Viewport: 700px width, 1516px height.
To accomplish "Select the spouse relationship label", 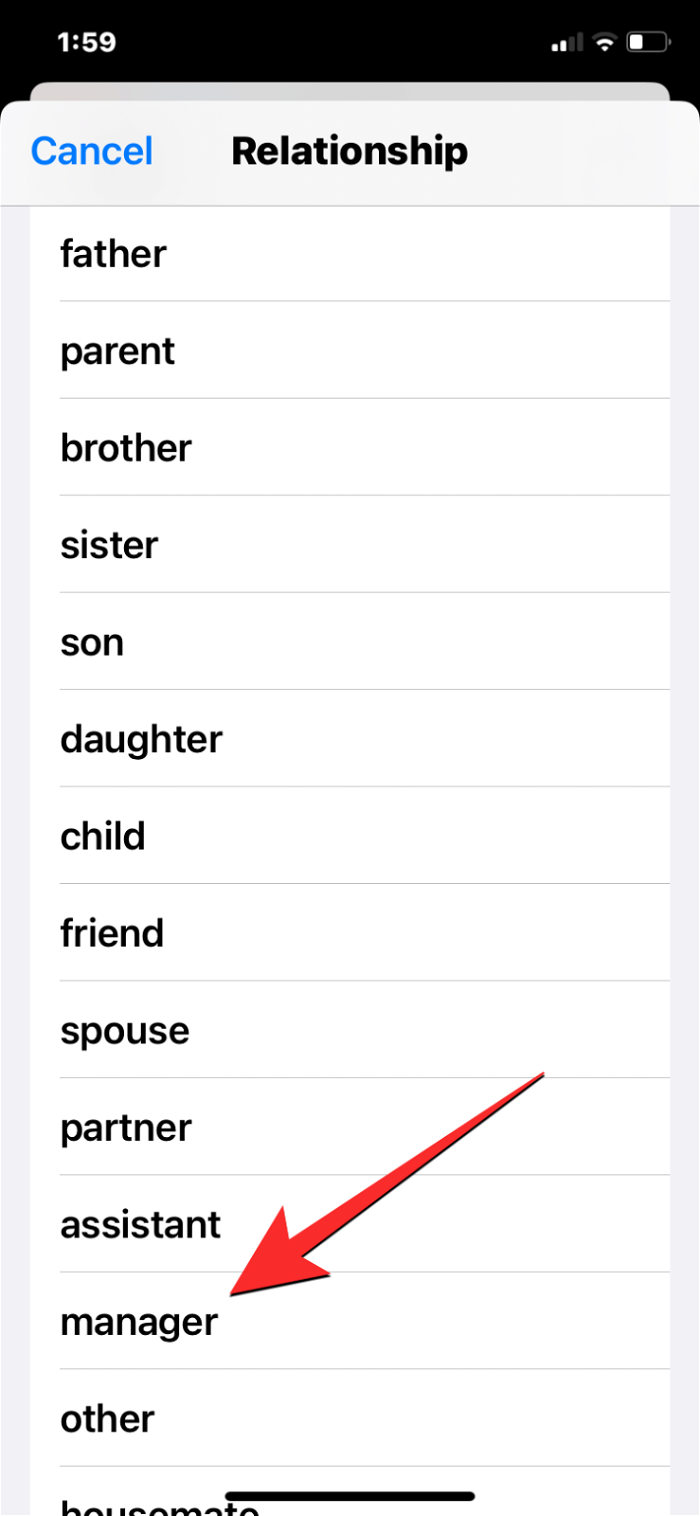I will point(125,1029).
